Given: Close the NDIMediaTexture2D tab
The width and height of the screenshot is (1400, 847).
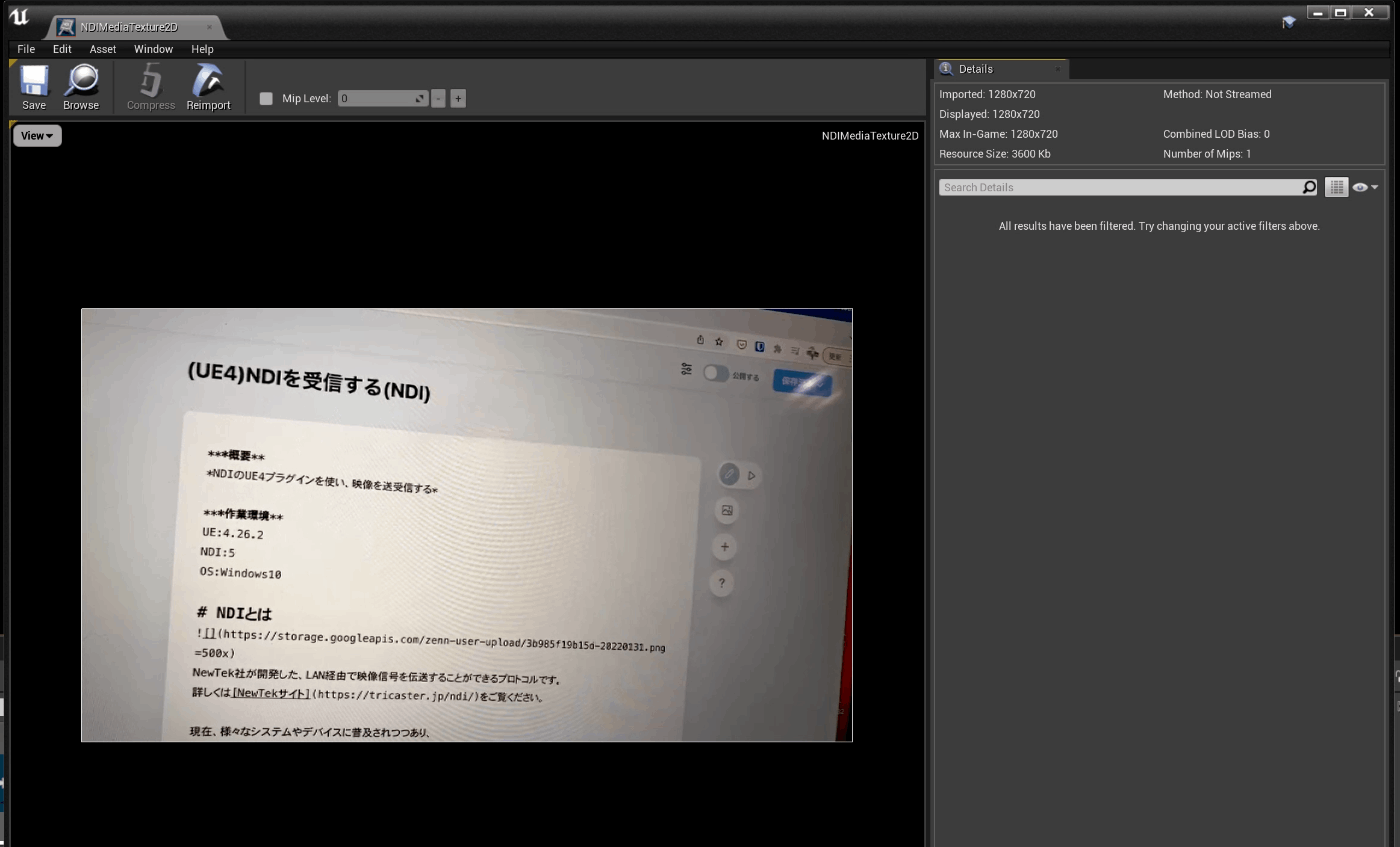Looking at the screenshot, I should click(x=209, y=27).
